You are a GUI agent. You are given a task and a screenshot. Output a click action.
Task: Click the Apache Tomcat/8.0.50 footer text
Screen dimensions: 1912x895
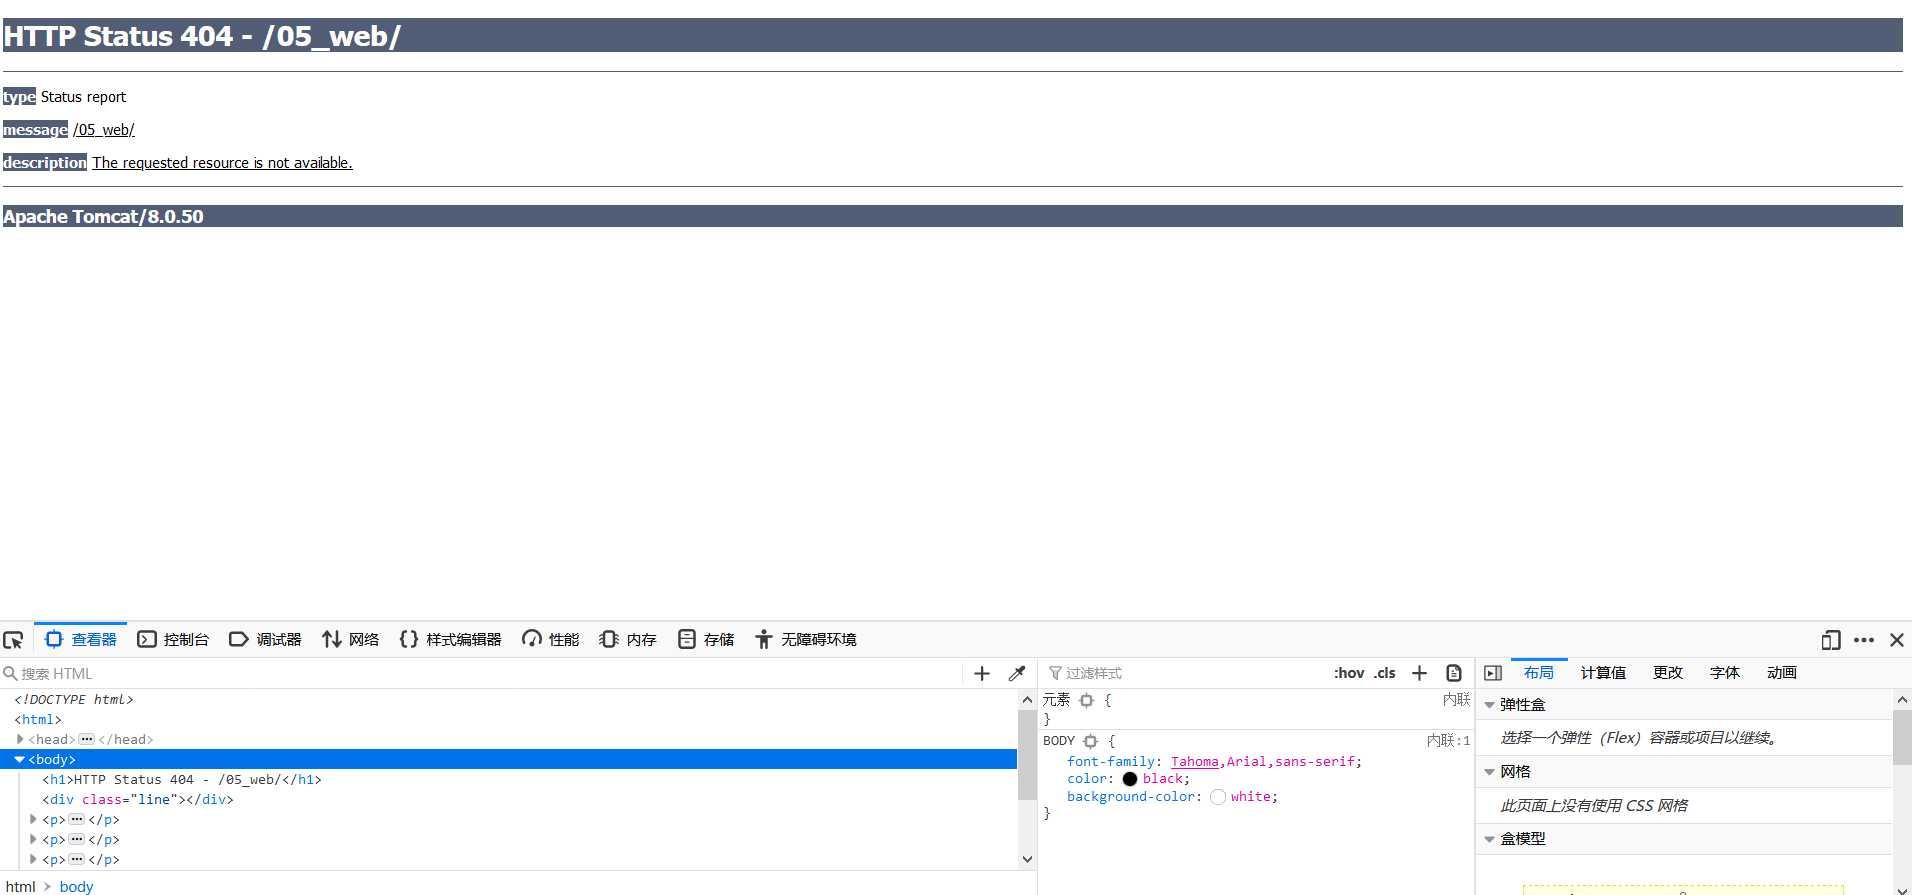click(x=103, y=217)
